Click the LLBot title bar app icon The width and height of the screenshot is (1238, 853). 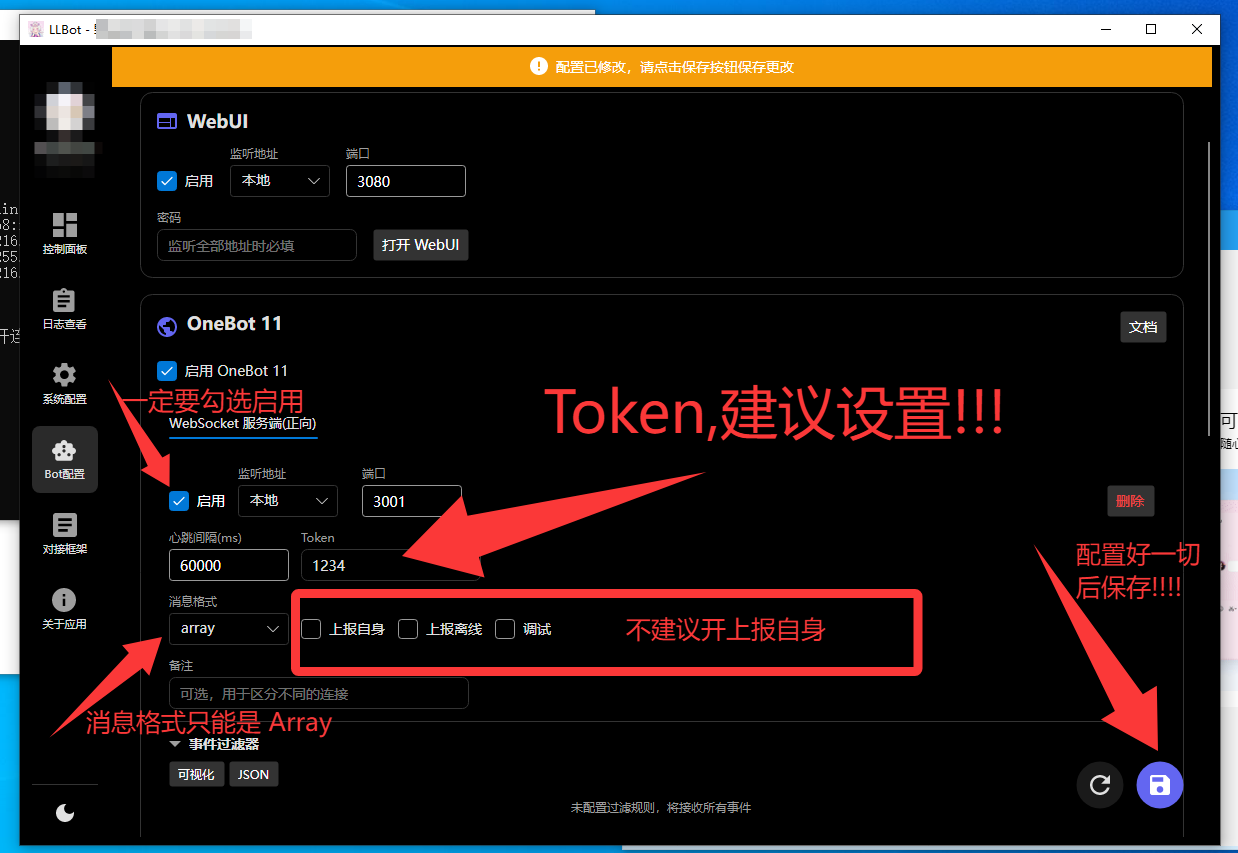click(x=36, y=29)
